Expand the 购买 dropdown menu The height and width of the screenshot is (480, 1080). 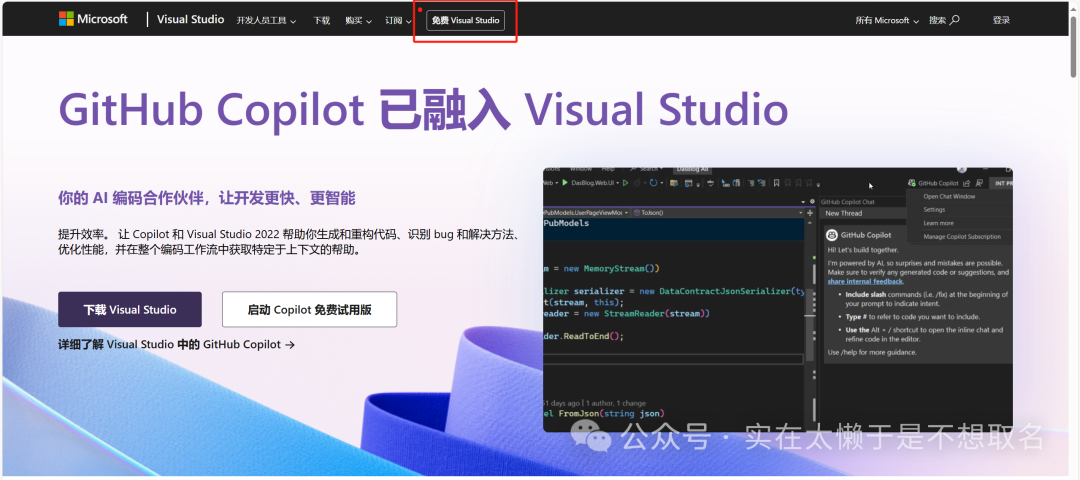pyautogui.click(x=358, y=21)
